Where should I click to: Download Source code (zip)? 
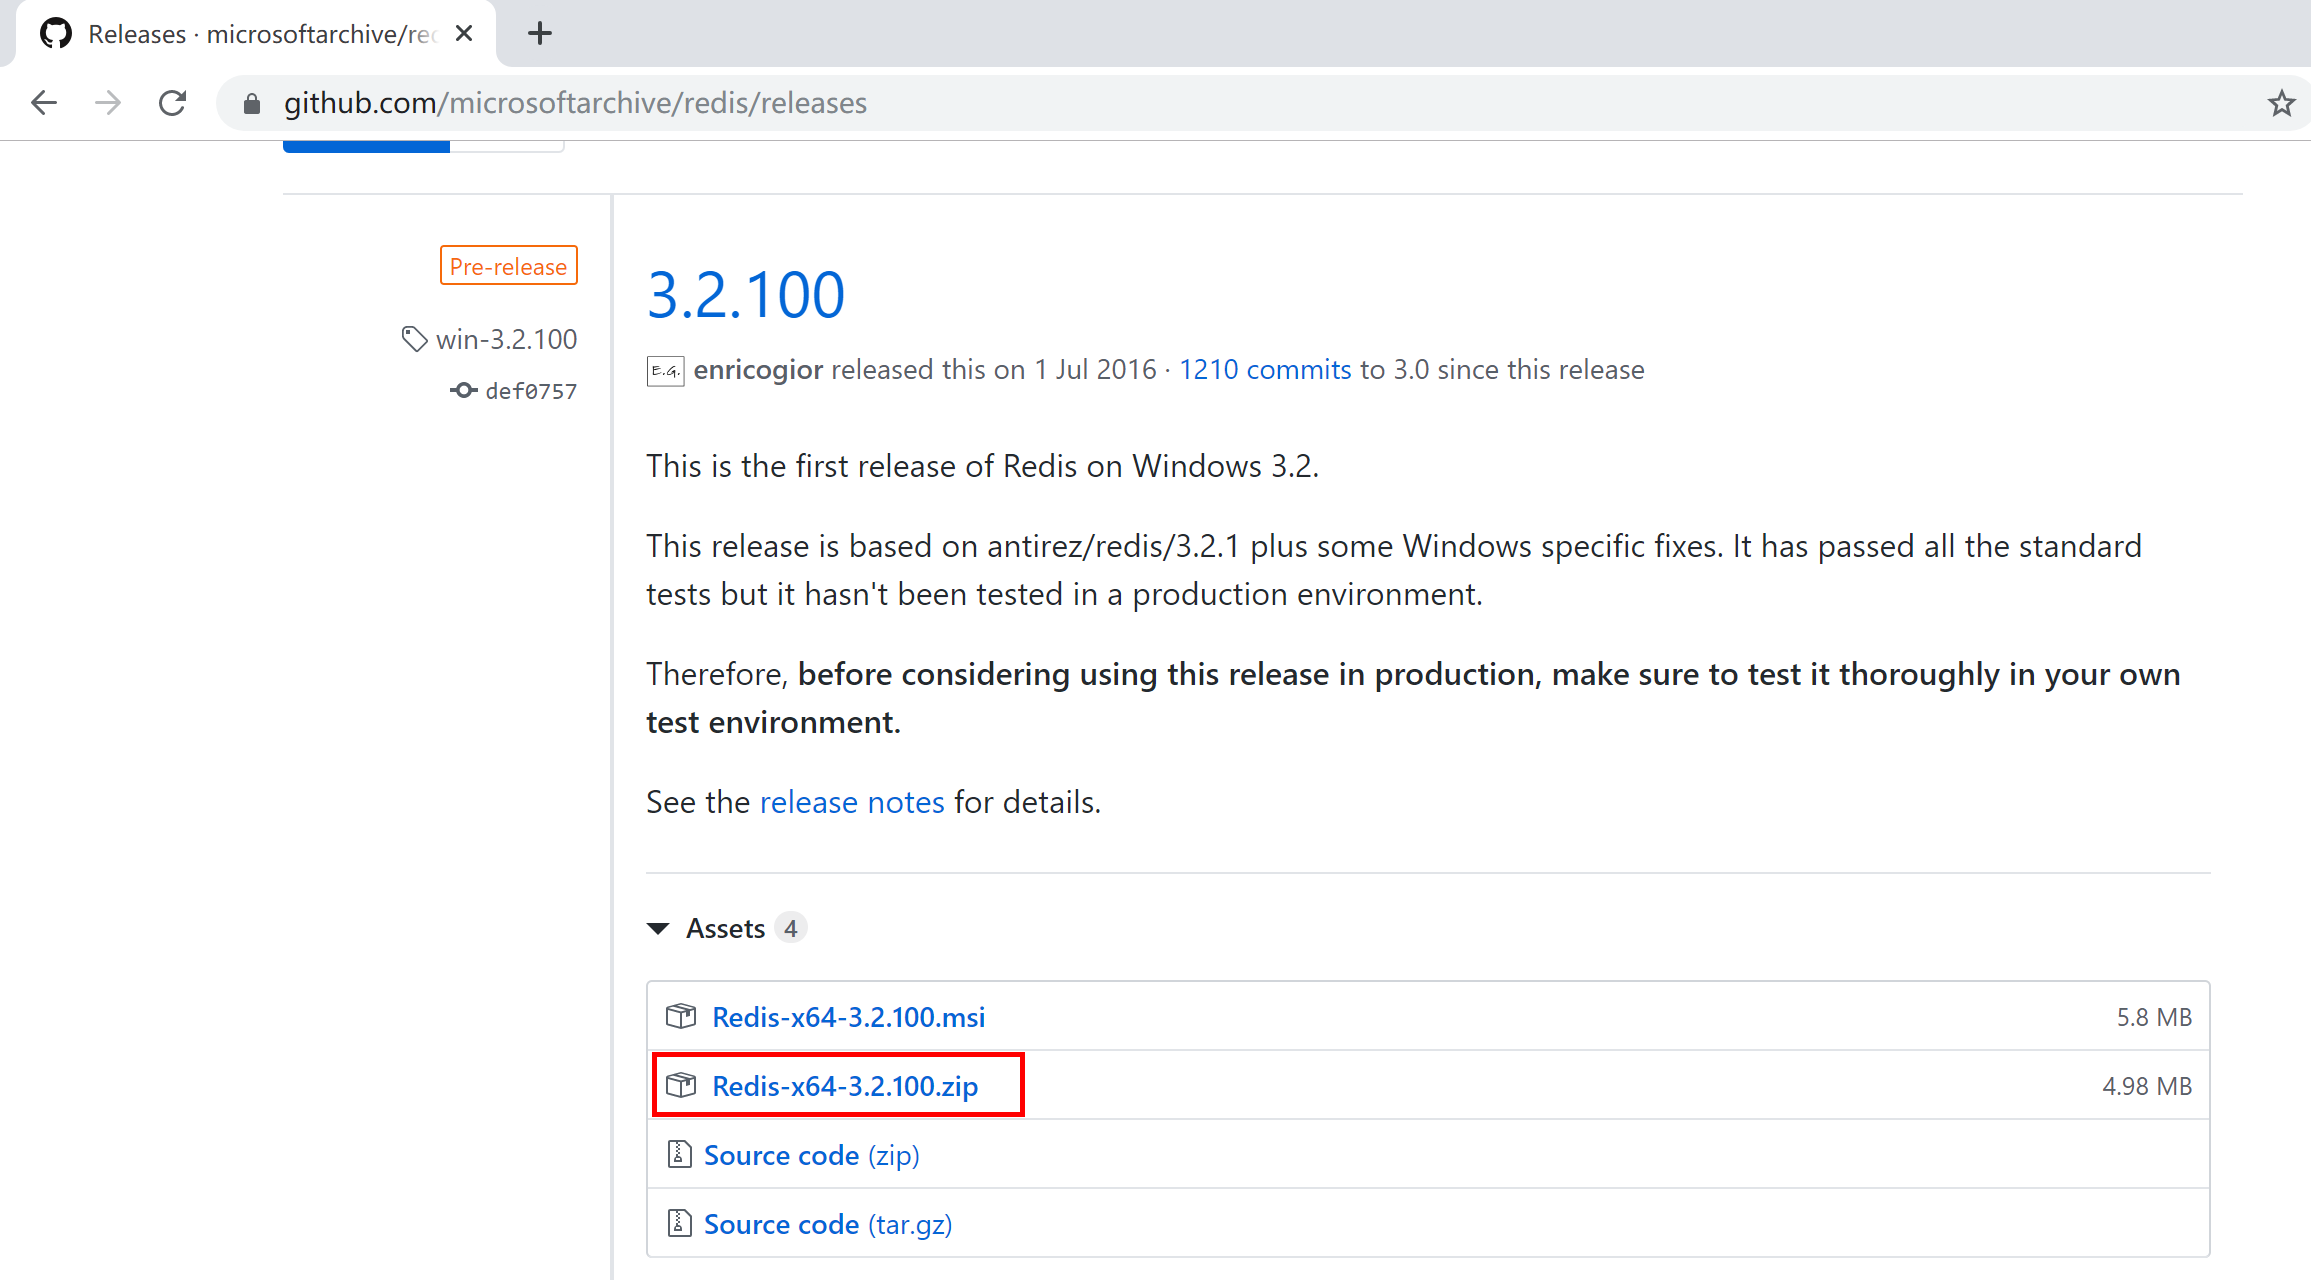[x=811, y=1155]
